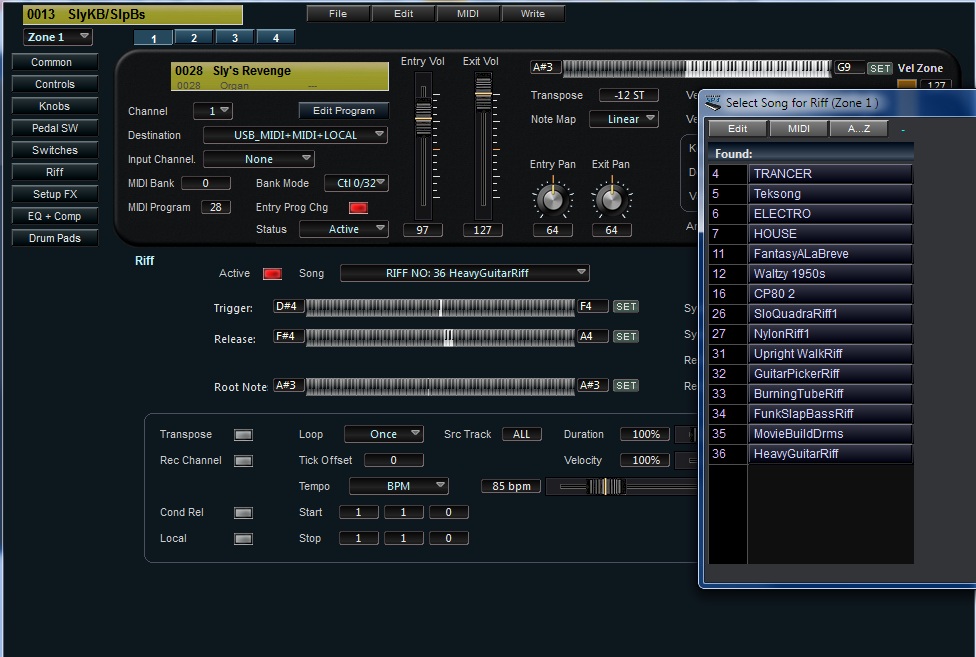The image size is (976, 657).
Task: Click SET next to Trigger range
Action: tap(625, 307)
